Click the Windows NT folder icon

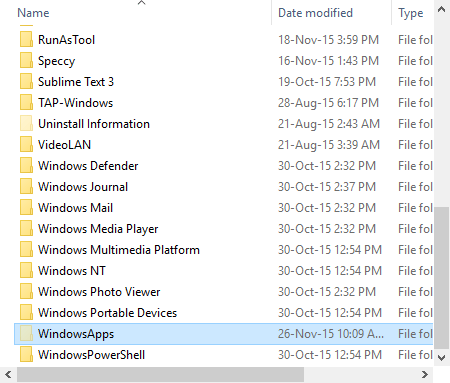pos(26,271)
